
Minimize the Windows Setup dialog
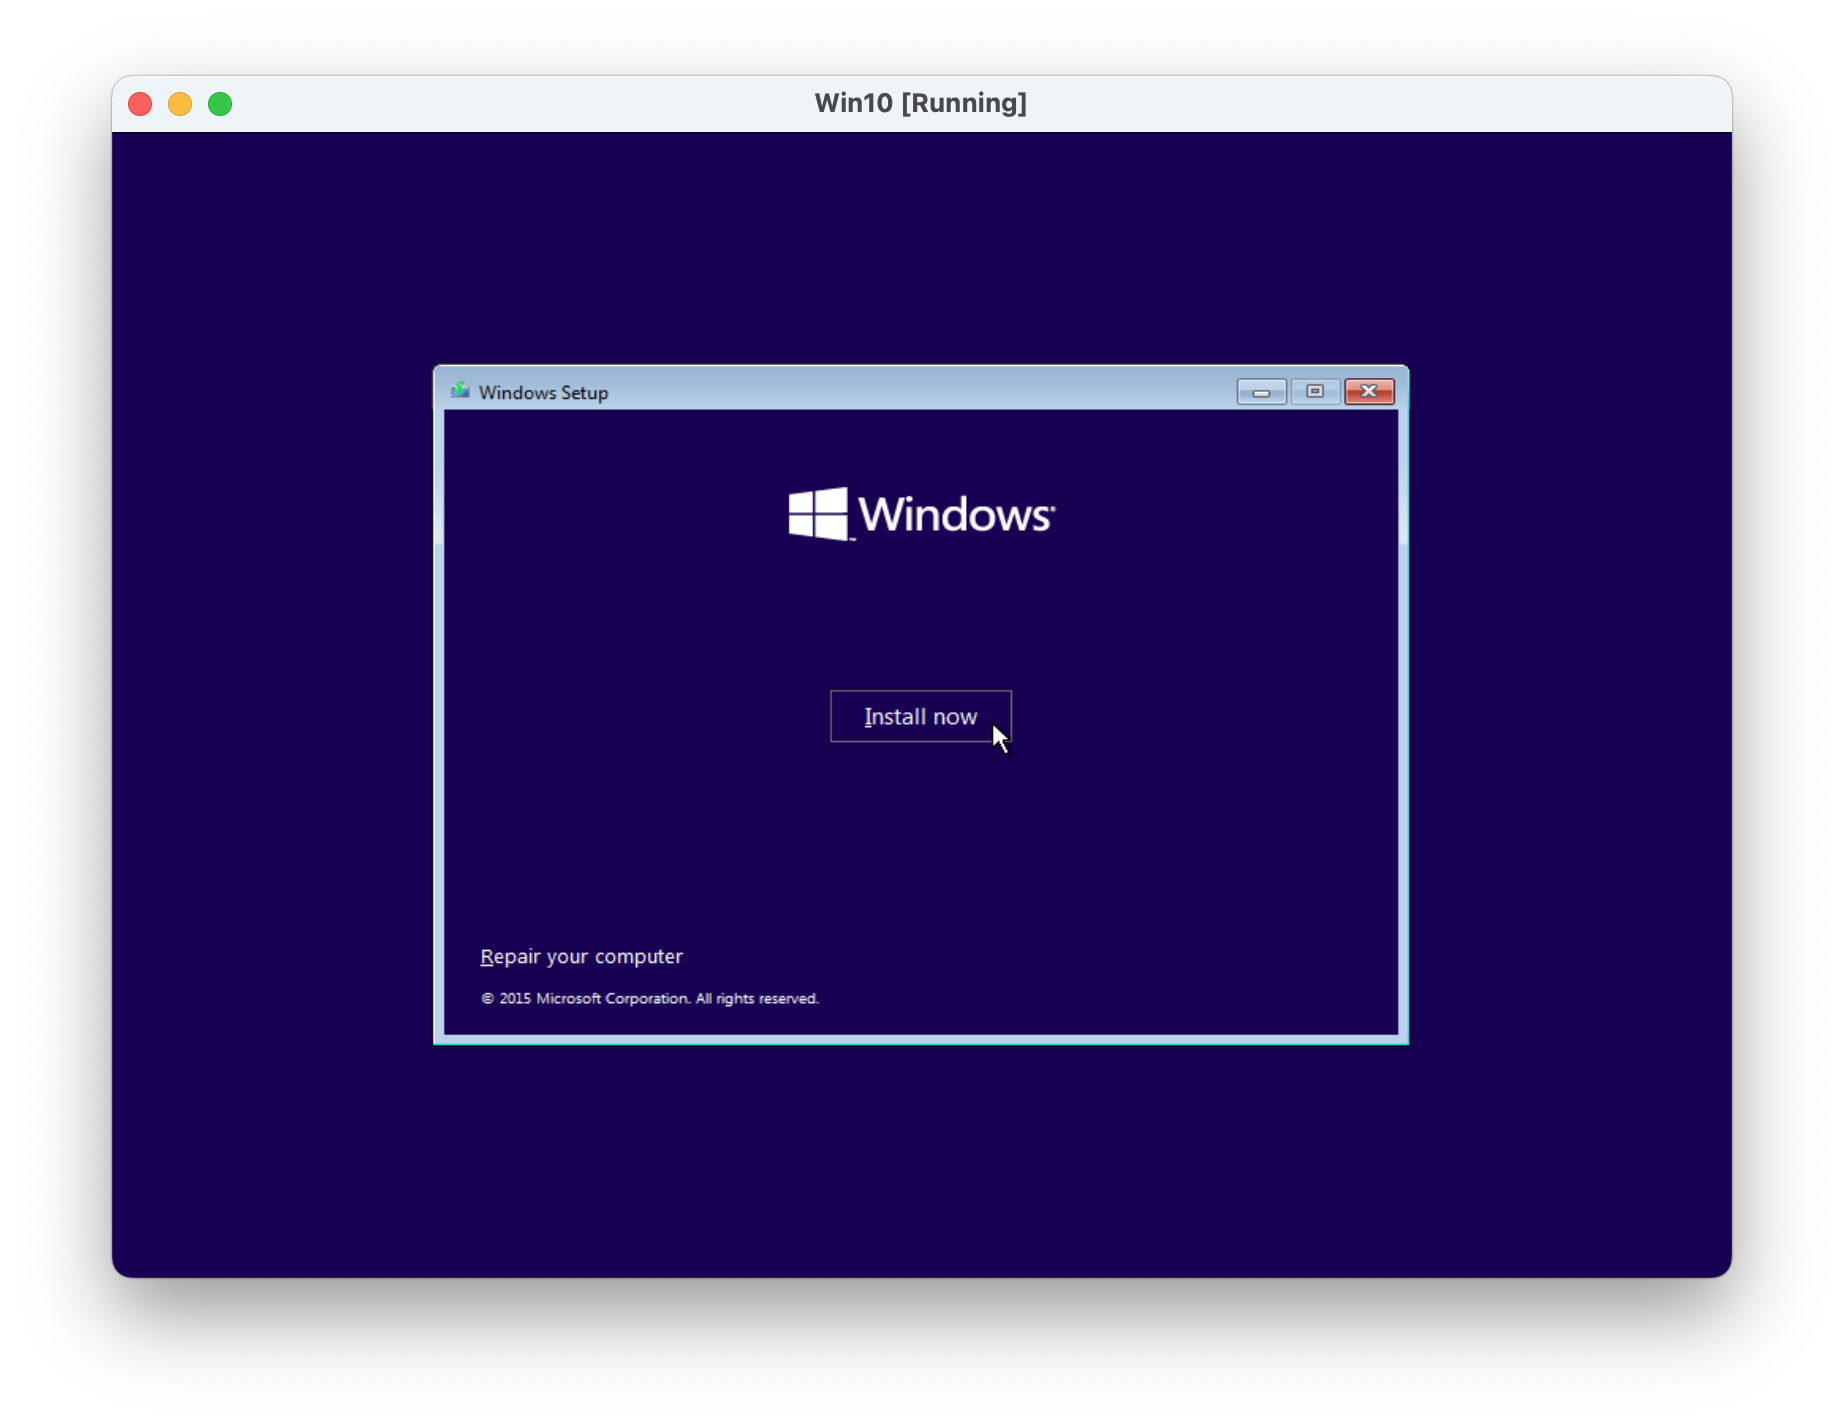point(1261,391)
